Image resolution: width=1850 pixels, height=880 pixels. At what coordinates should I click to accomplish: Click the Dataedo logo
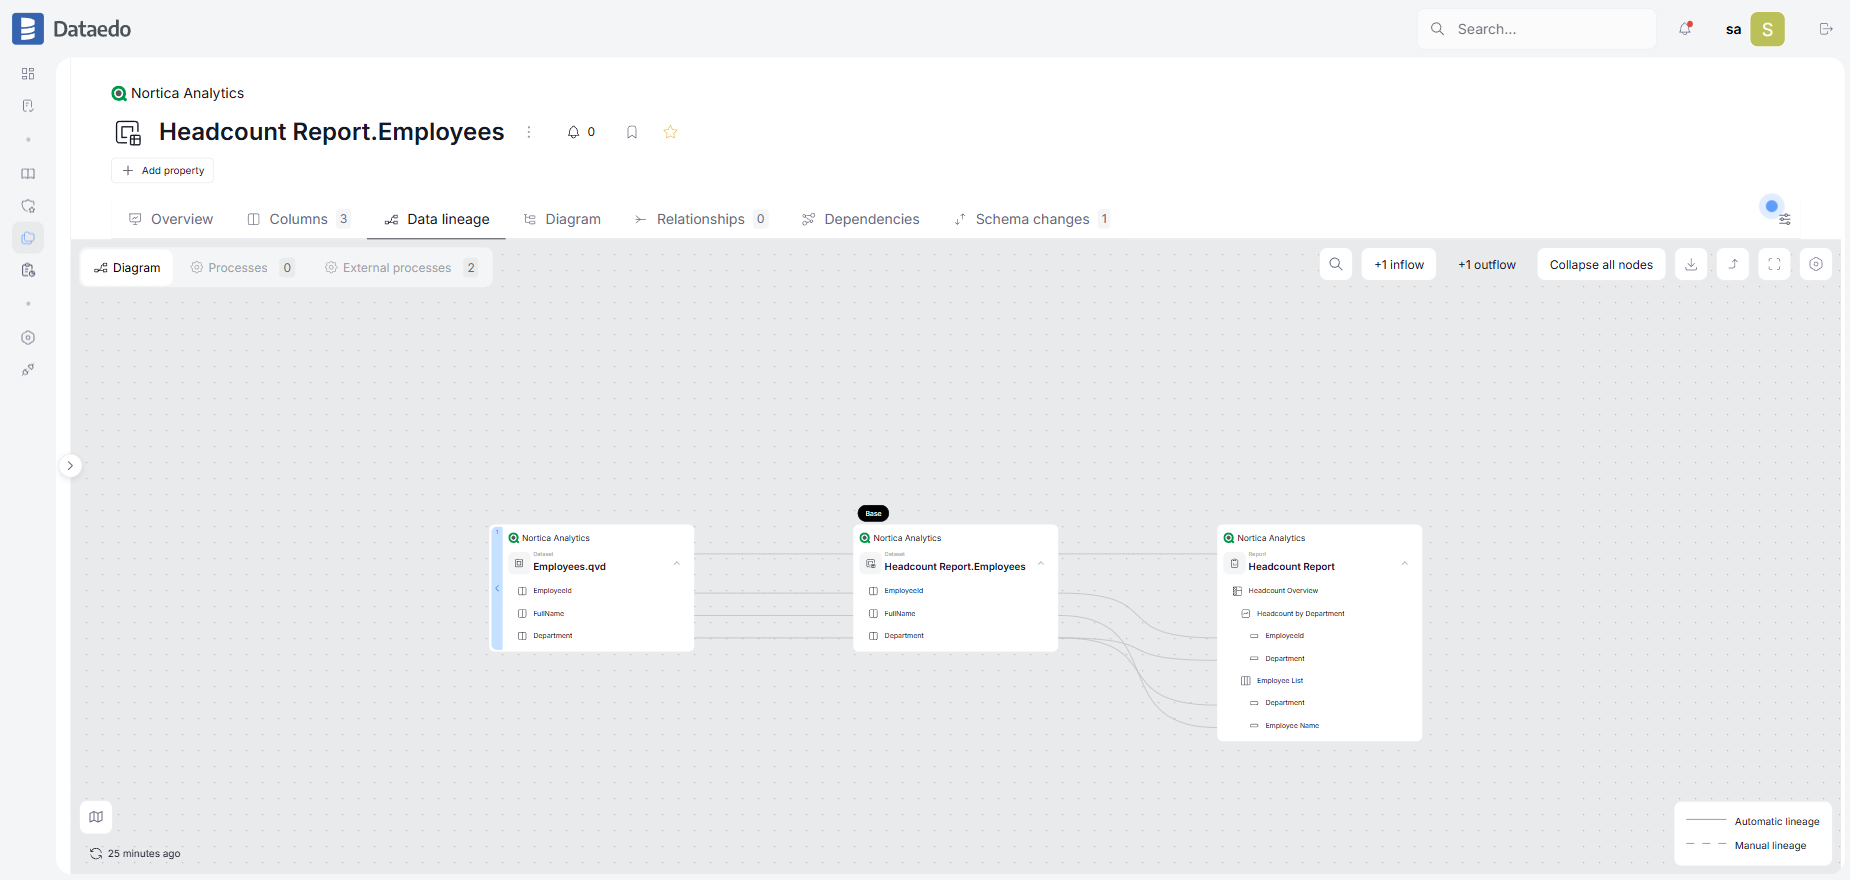pyautogui.click(x=72, y=29)
